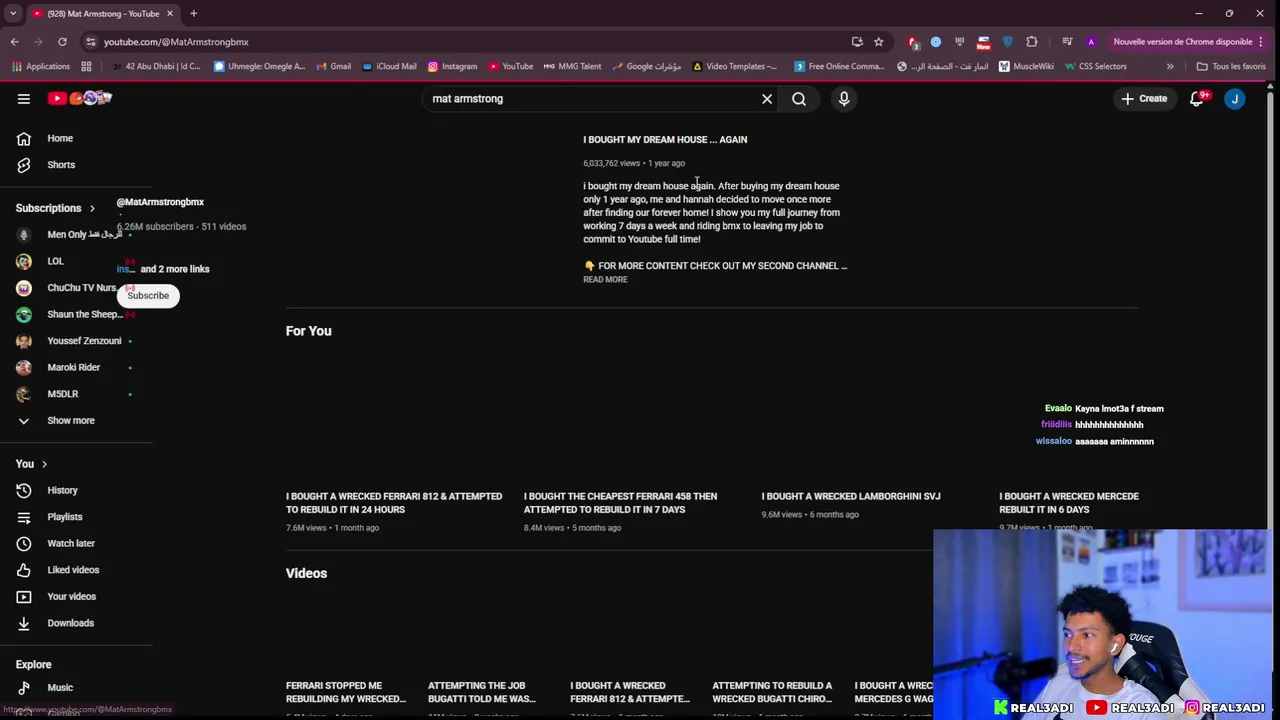Open the wrecked Lamborghini SVJ video
Viewport: 1280px width, 720px height.
851,496
